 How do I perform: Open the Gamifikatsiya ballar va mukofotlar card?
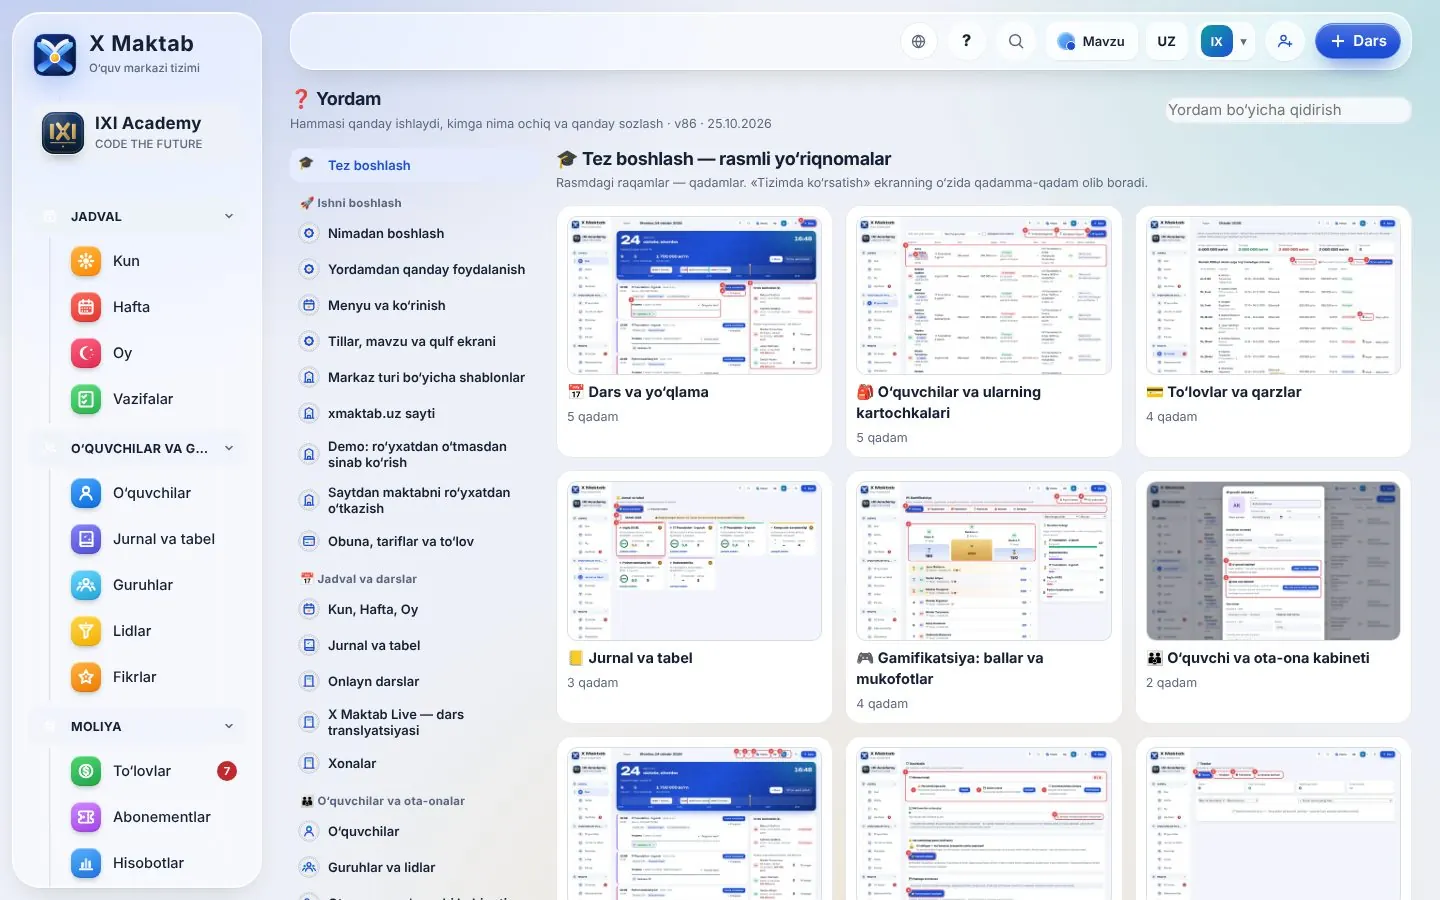(x=984, y=597)
